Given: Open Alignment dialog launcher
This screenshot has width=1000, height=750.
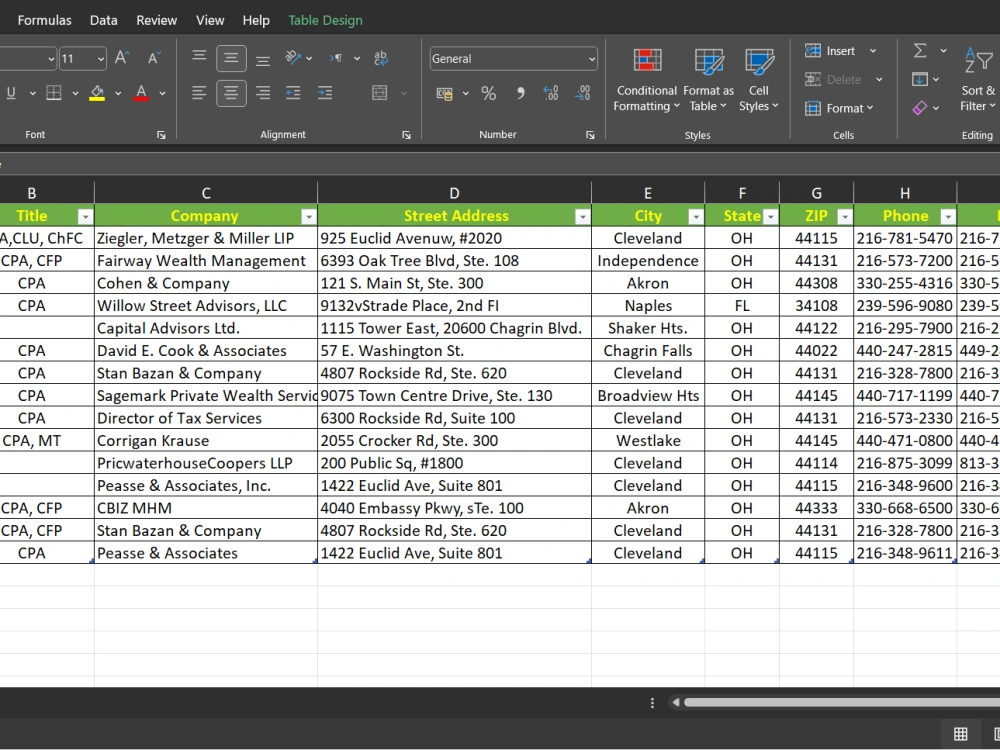Looking at the screenshot, I should [406, 135].
